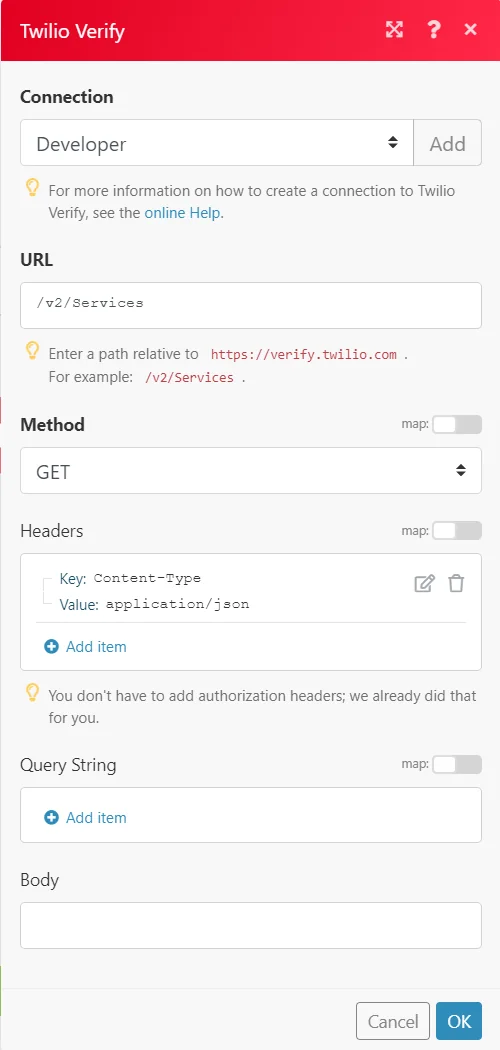The image size is (500, 1050).
Task: Open help via the question mark icon
Action: pos(433,29)
